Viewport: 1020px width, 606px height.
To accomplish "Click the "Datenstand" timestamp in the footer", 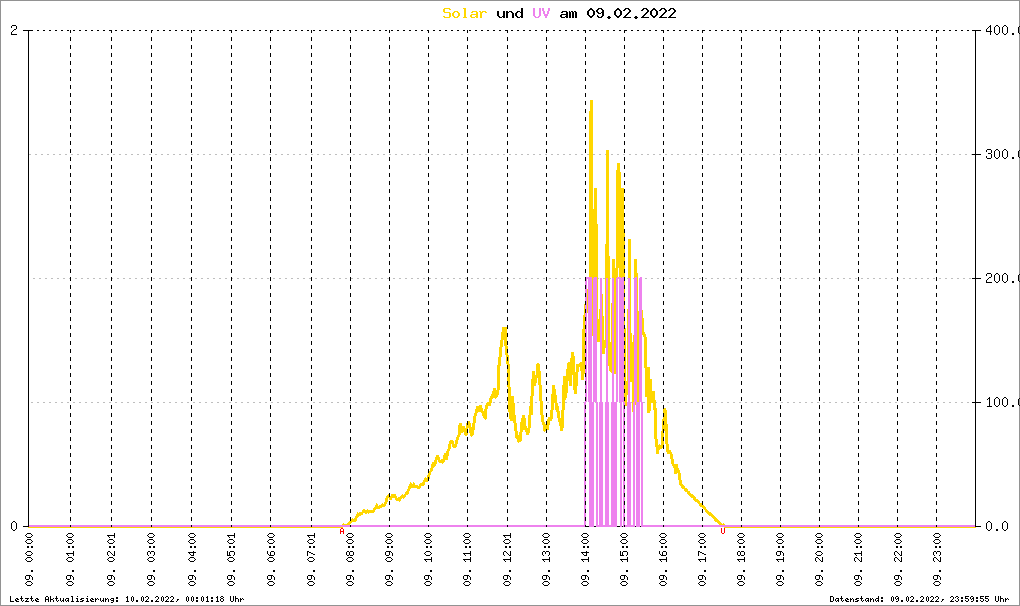I will click(919, 599).
